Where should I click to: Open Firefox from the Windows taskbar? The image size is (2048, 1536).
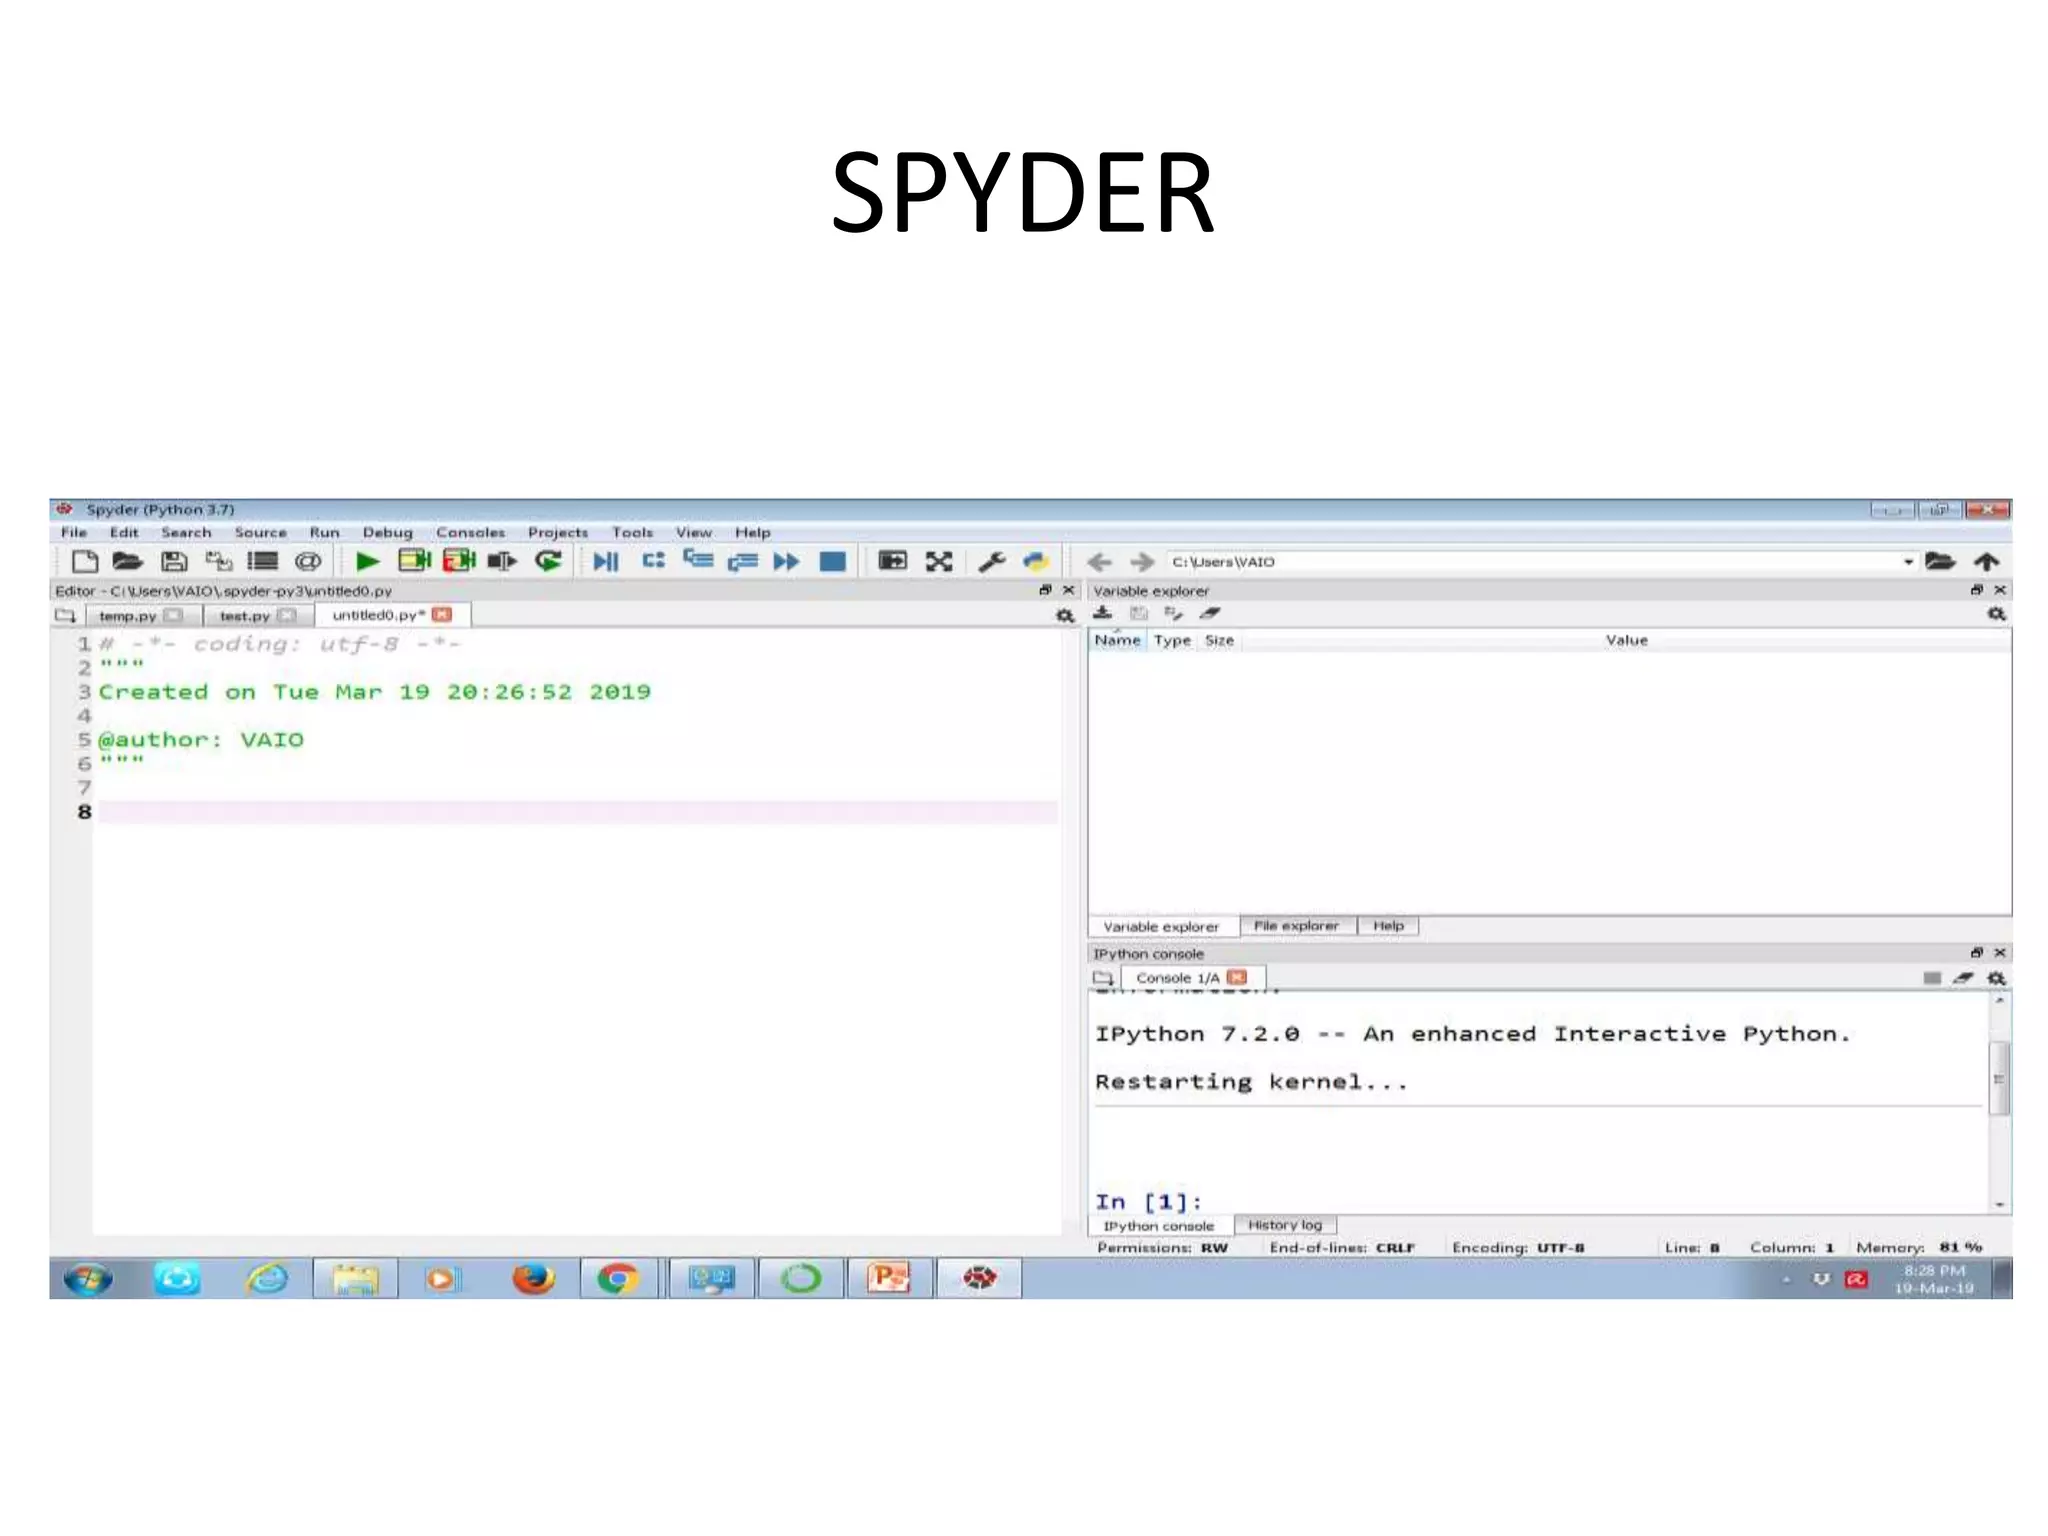pyautogui.click(x=533, y=1278)
